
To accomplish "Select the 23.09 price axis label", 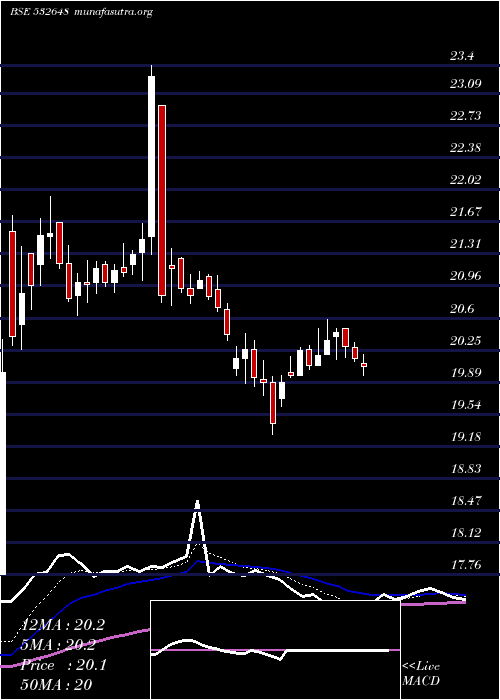I will (466, 83).
